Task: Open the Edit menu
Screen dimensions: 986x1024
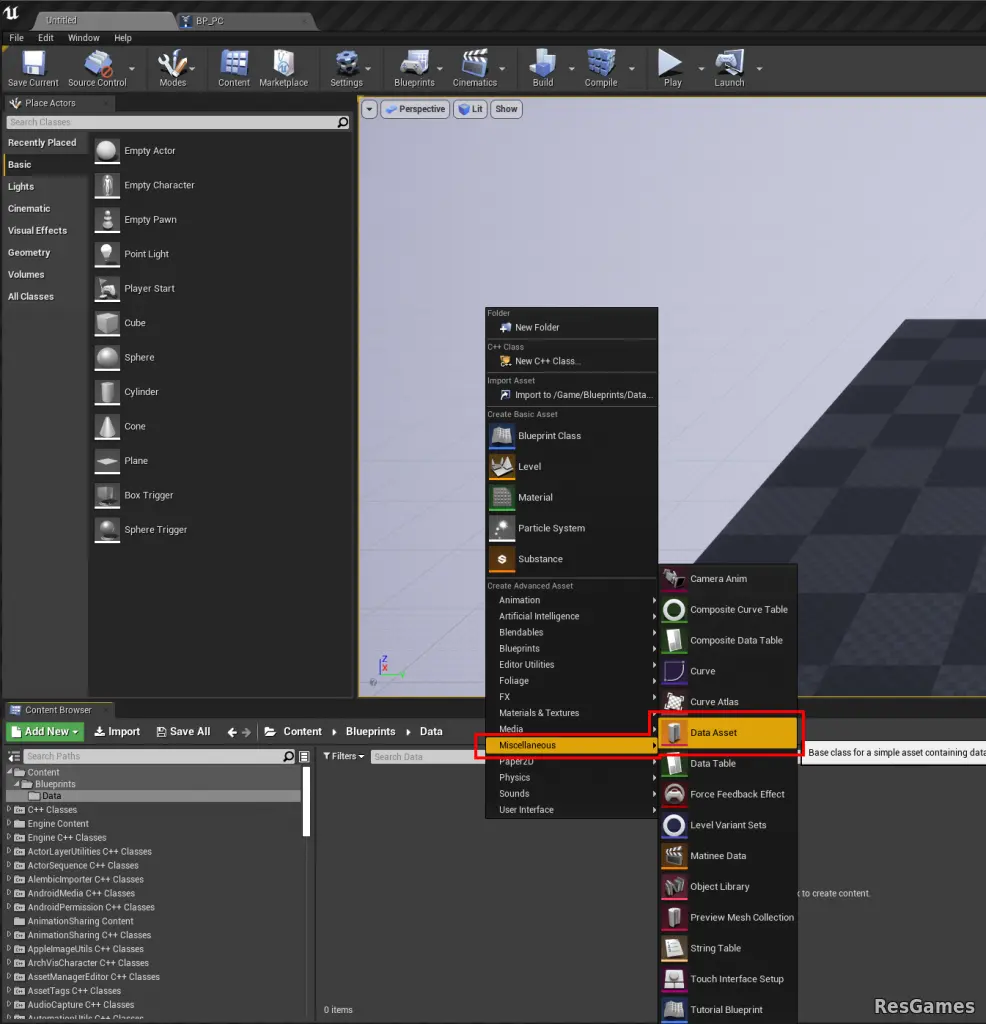Action: coord(46,38)
